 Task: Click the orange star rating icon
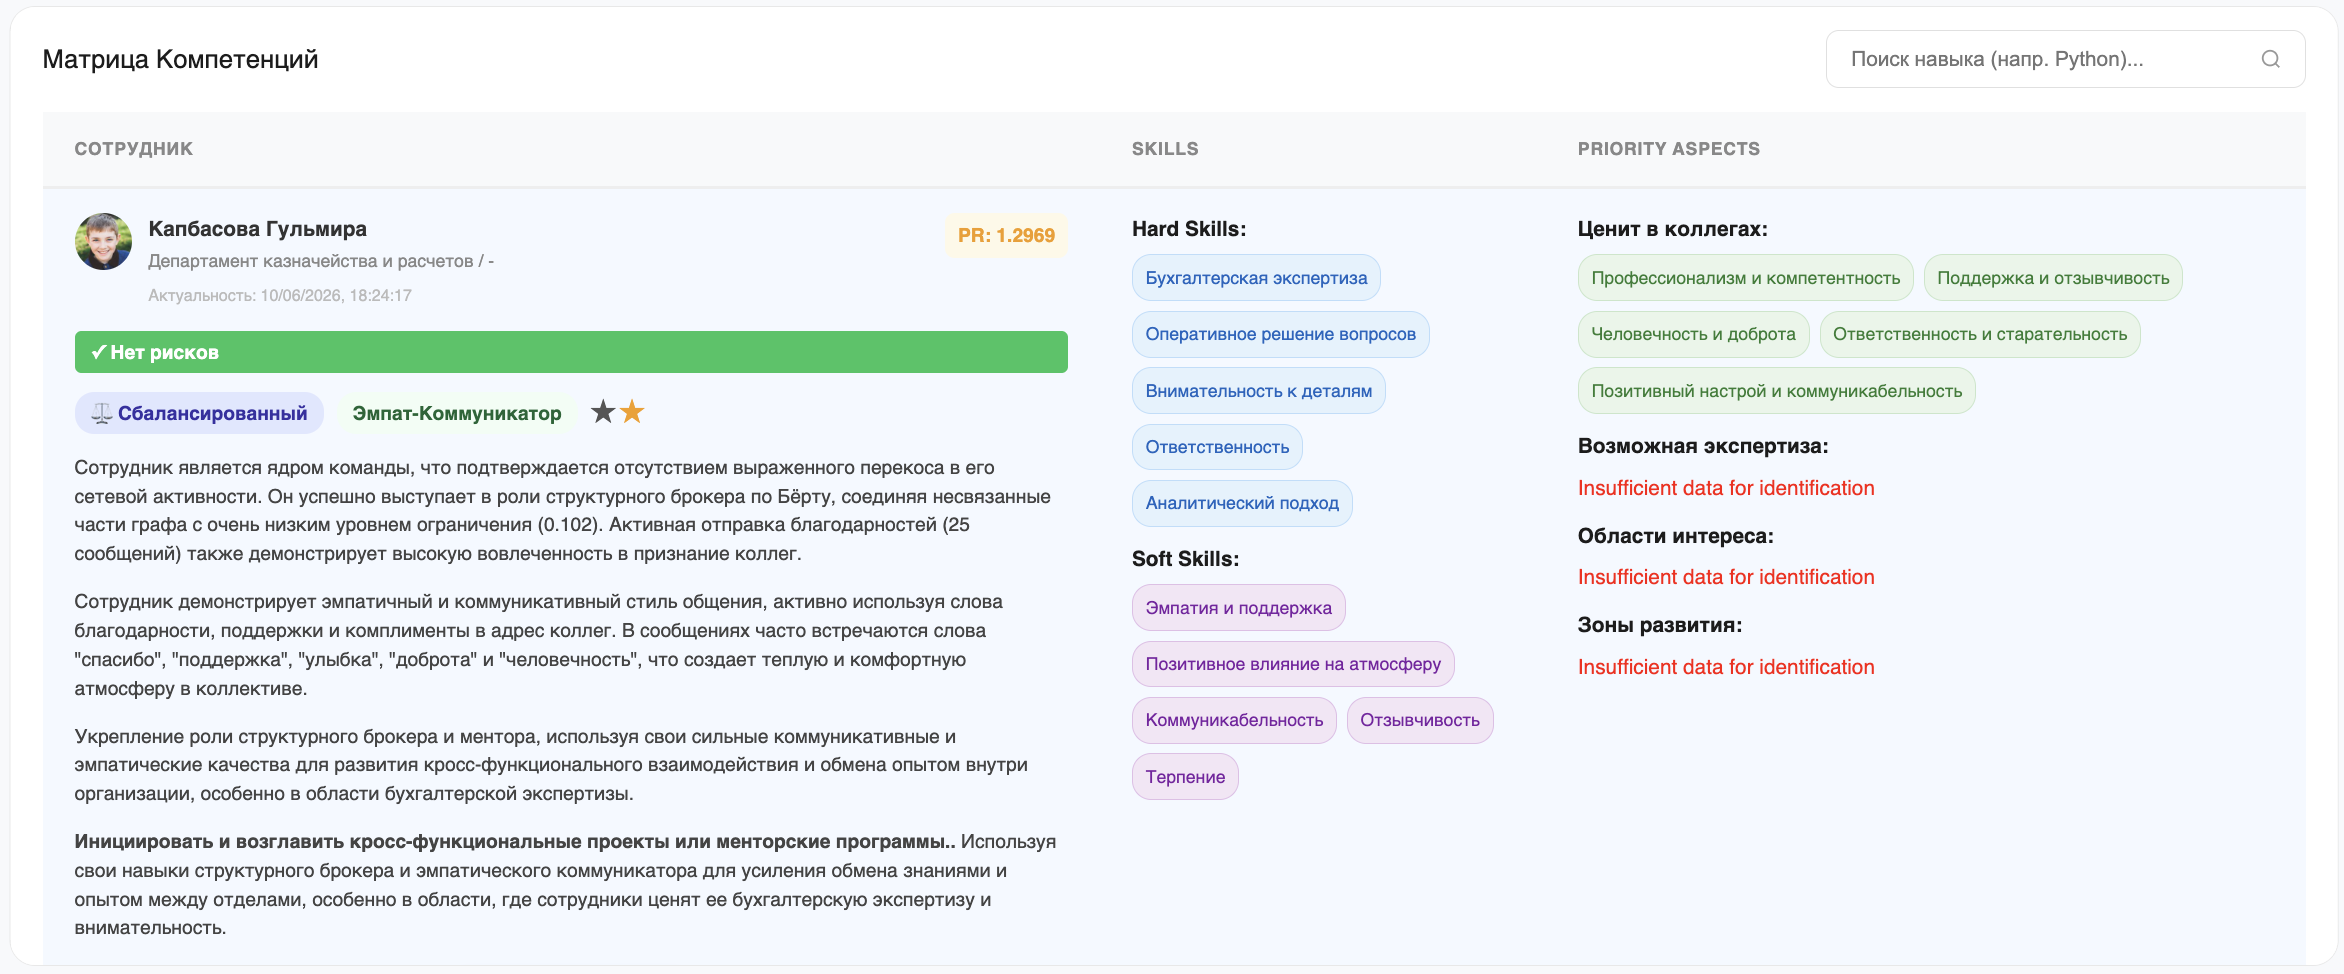tap(632, 412)
